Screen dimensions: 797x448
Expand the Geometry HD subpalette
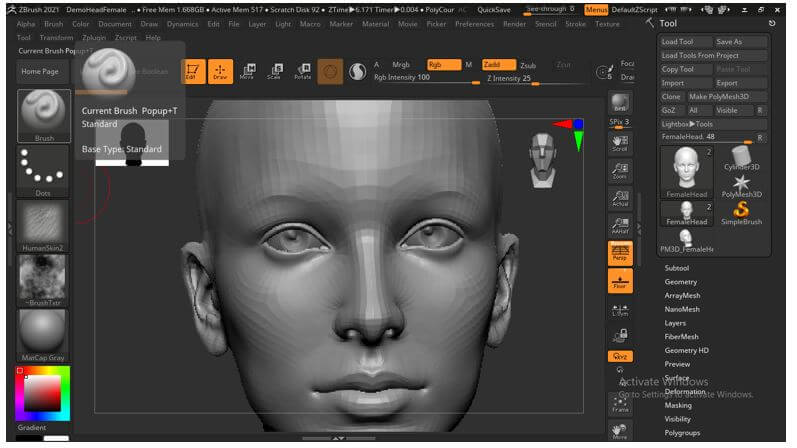[686, 350]
